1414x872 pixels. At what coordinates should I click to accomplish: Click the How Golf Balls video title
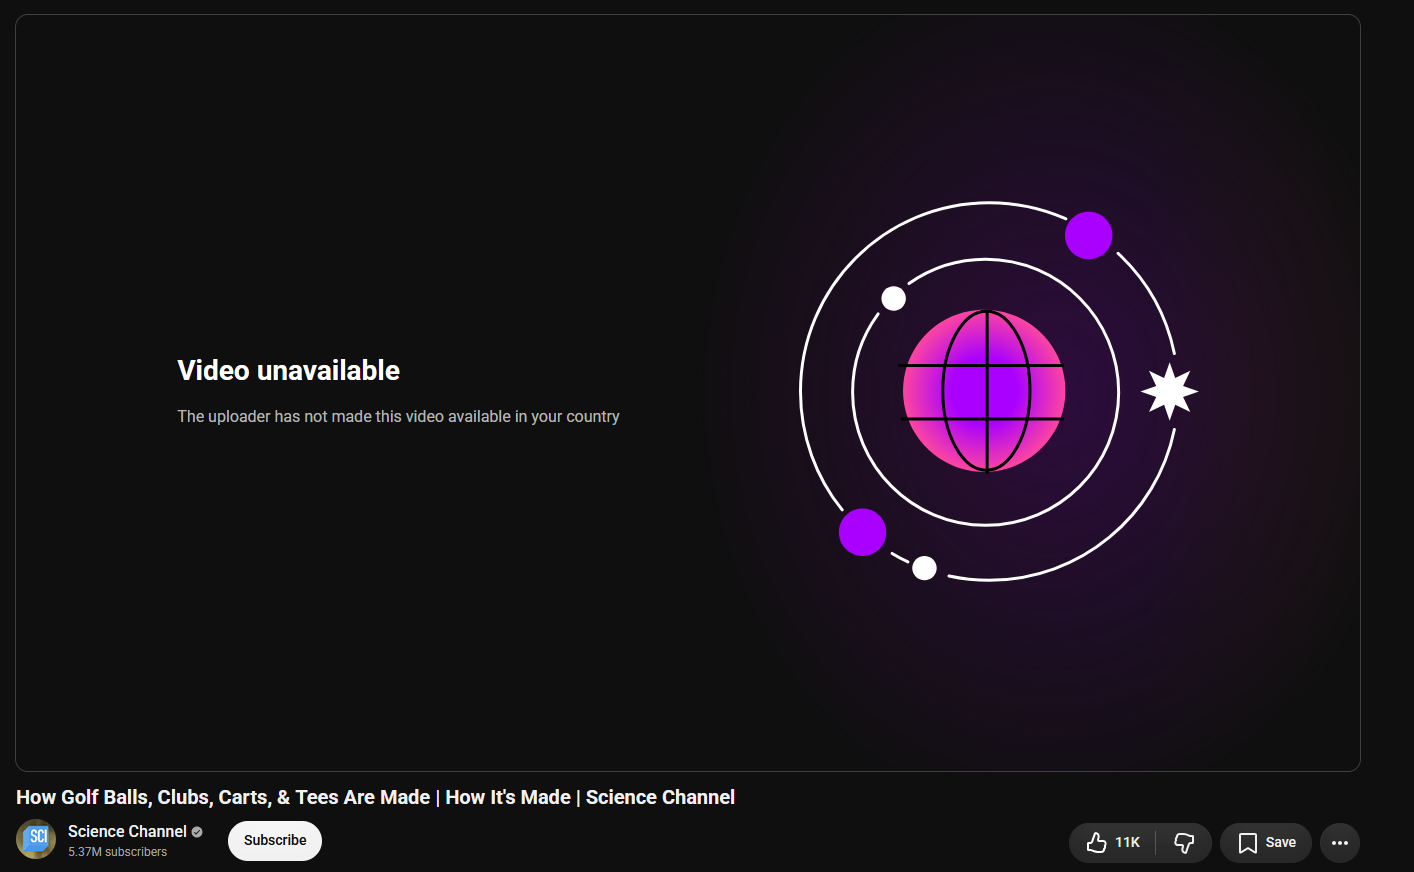[x=375, y=797]
